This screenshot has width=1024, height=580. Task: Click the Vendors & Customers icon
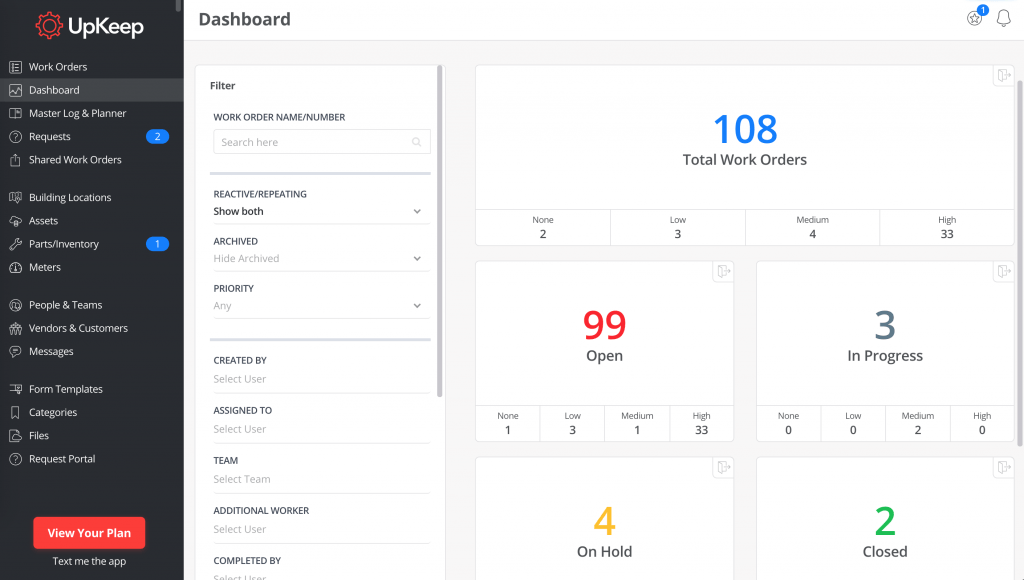pos(15,329)
